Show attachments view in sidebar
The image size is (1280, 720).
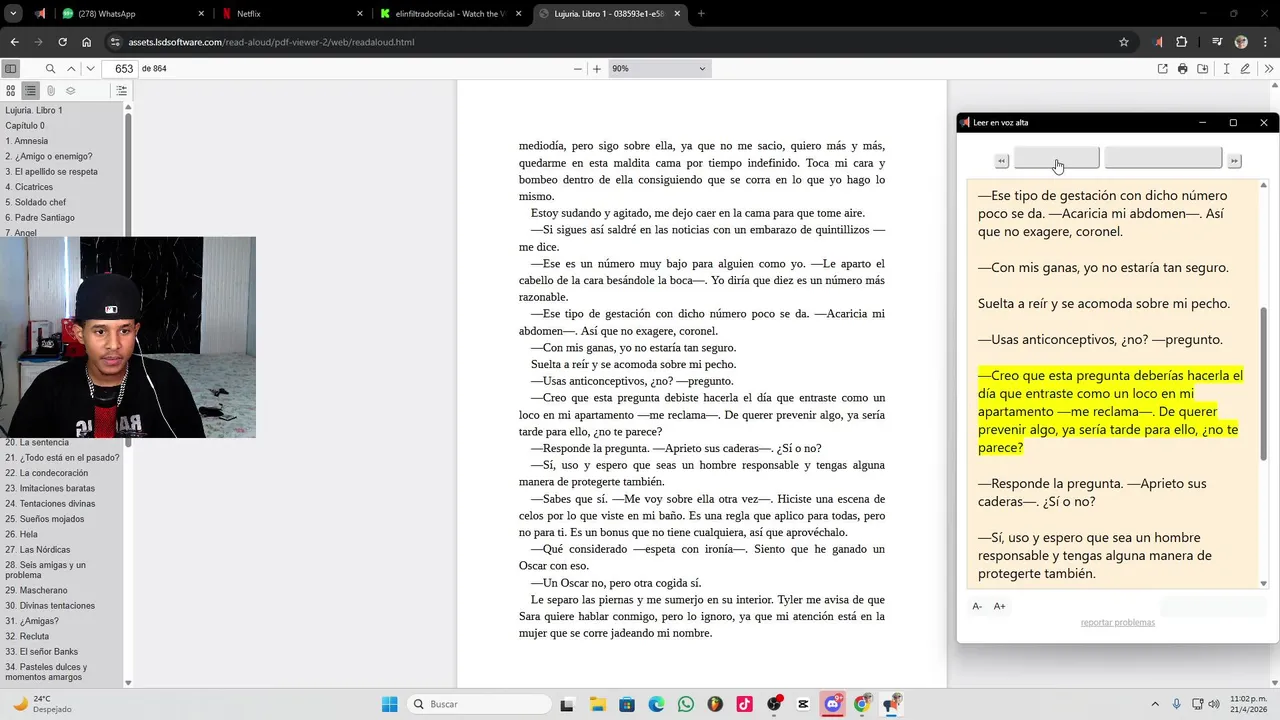pos(50,91)
